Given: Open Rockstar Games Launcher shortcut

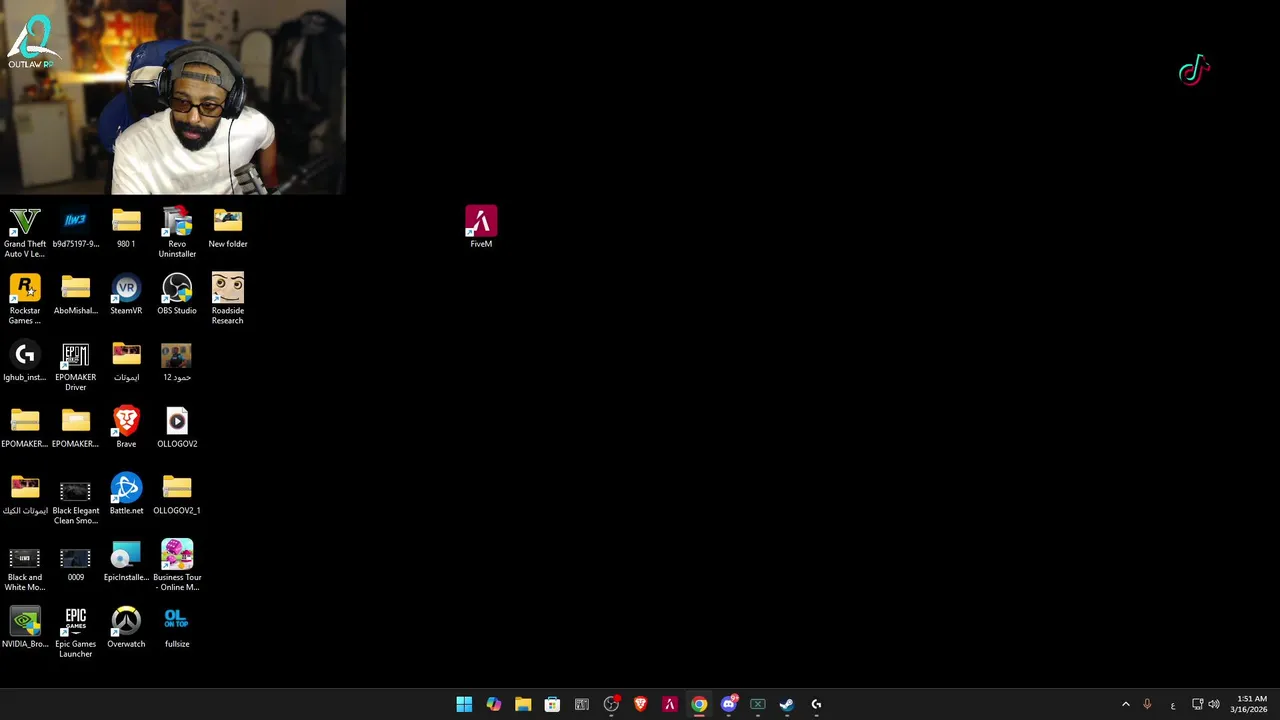Looking at the screenshot, I should click(25, 299).
